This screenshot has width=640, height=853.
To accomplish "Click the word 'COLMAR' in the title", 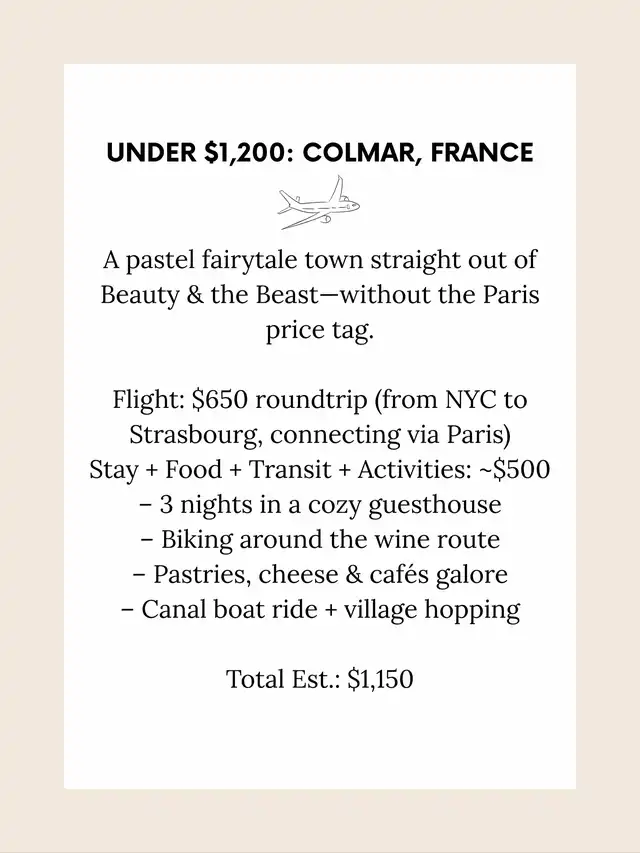I will coord(360,152).
